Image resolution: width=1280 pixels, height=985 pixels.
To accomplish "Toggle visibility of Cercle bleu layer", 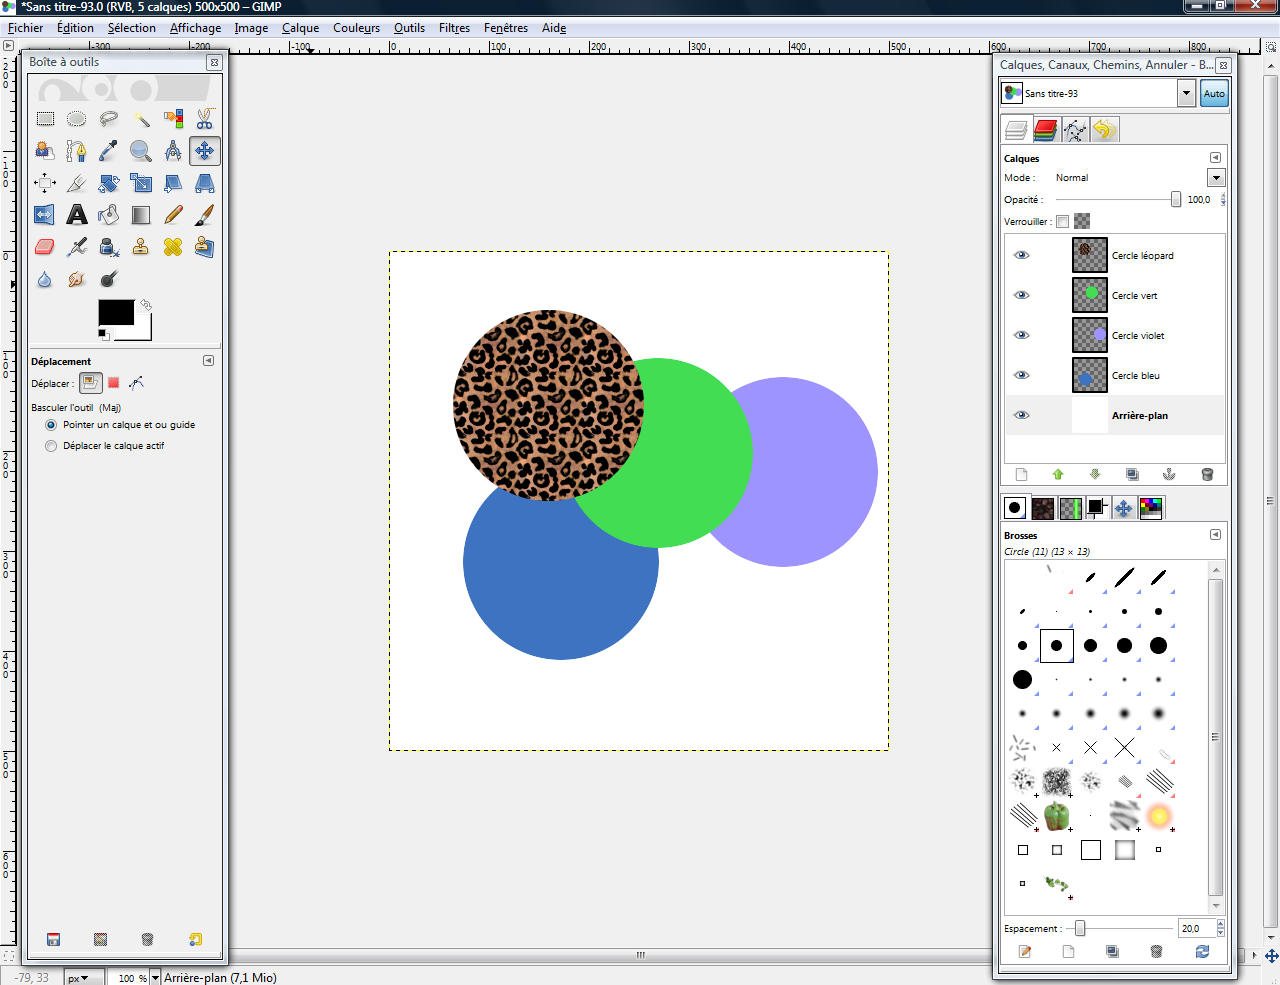I will click(1021, 375).
